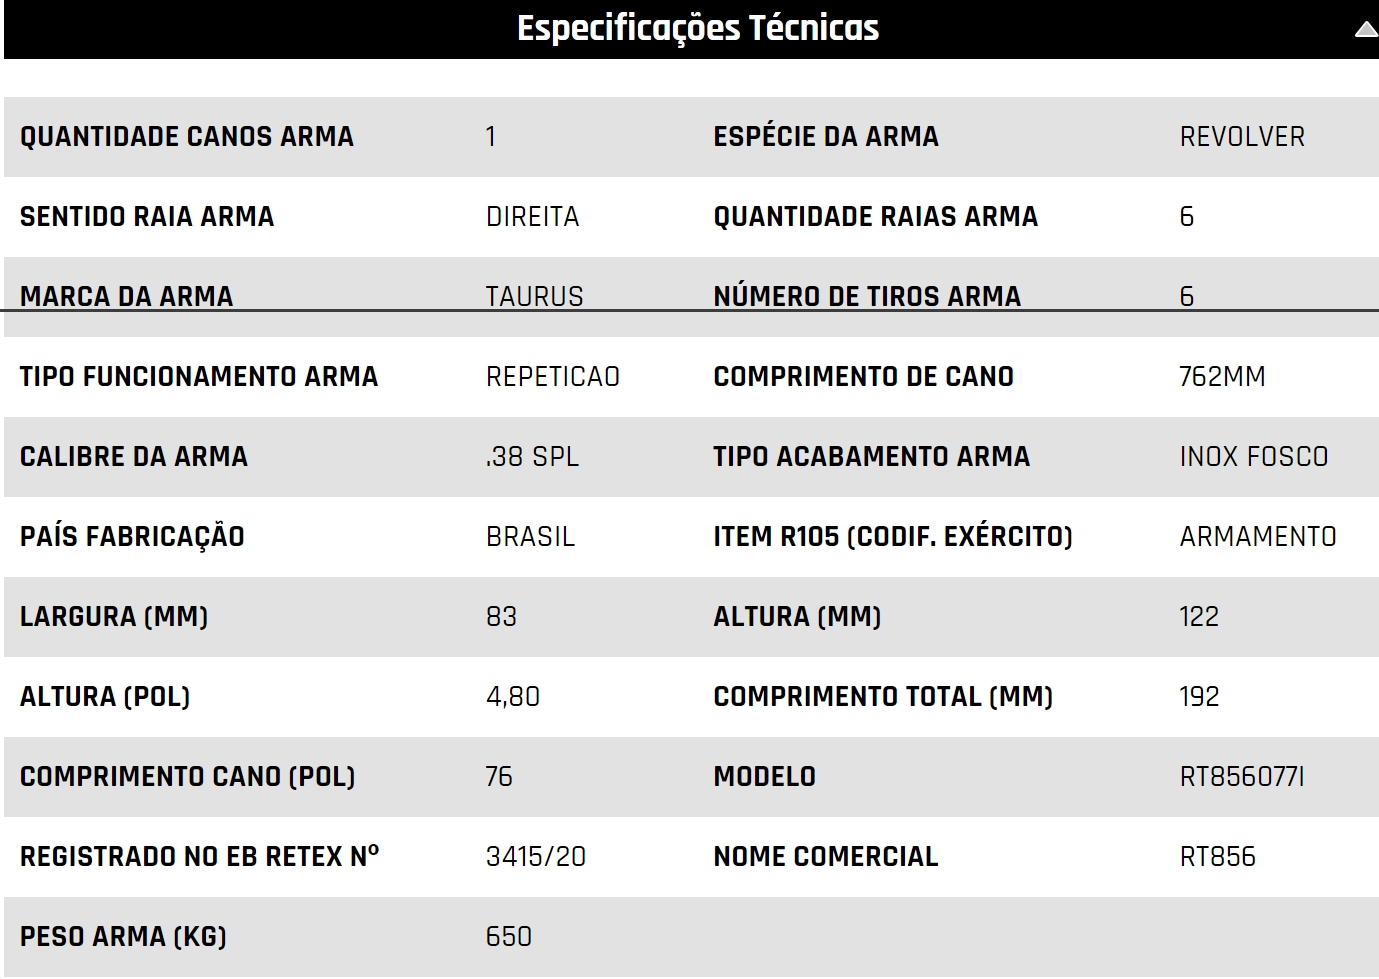Click the REPETICAO value
The height and width of the screenshot is (979, 1379).
pyautogui.click(x=553, y=377)
